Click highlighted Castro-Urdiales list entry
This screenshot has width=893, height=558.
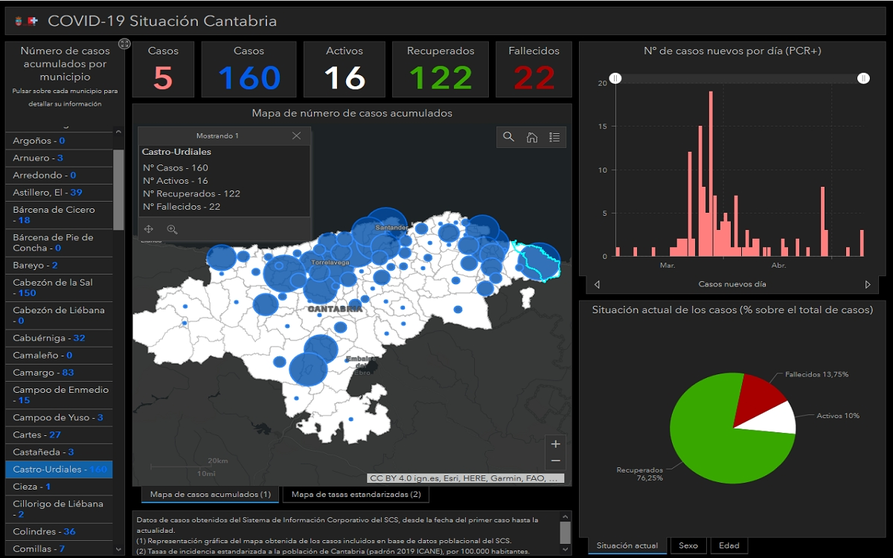(59, 469)
